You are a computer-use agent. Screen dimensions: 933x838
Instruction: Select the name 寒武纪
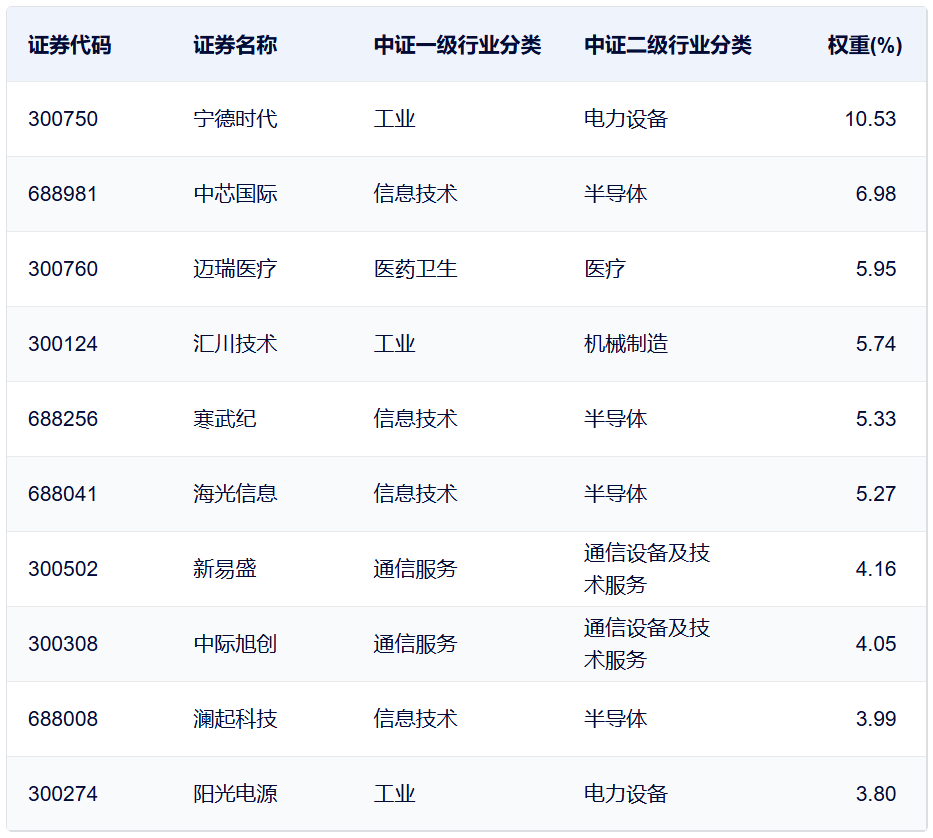point(225,419)
